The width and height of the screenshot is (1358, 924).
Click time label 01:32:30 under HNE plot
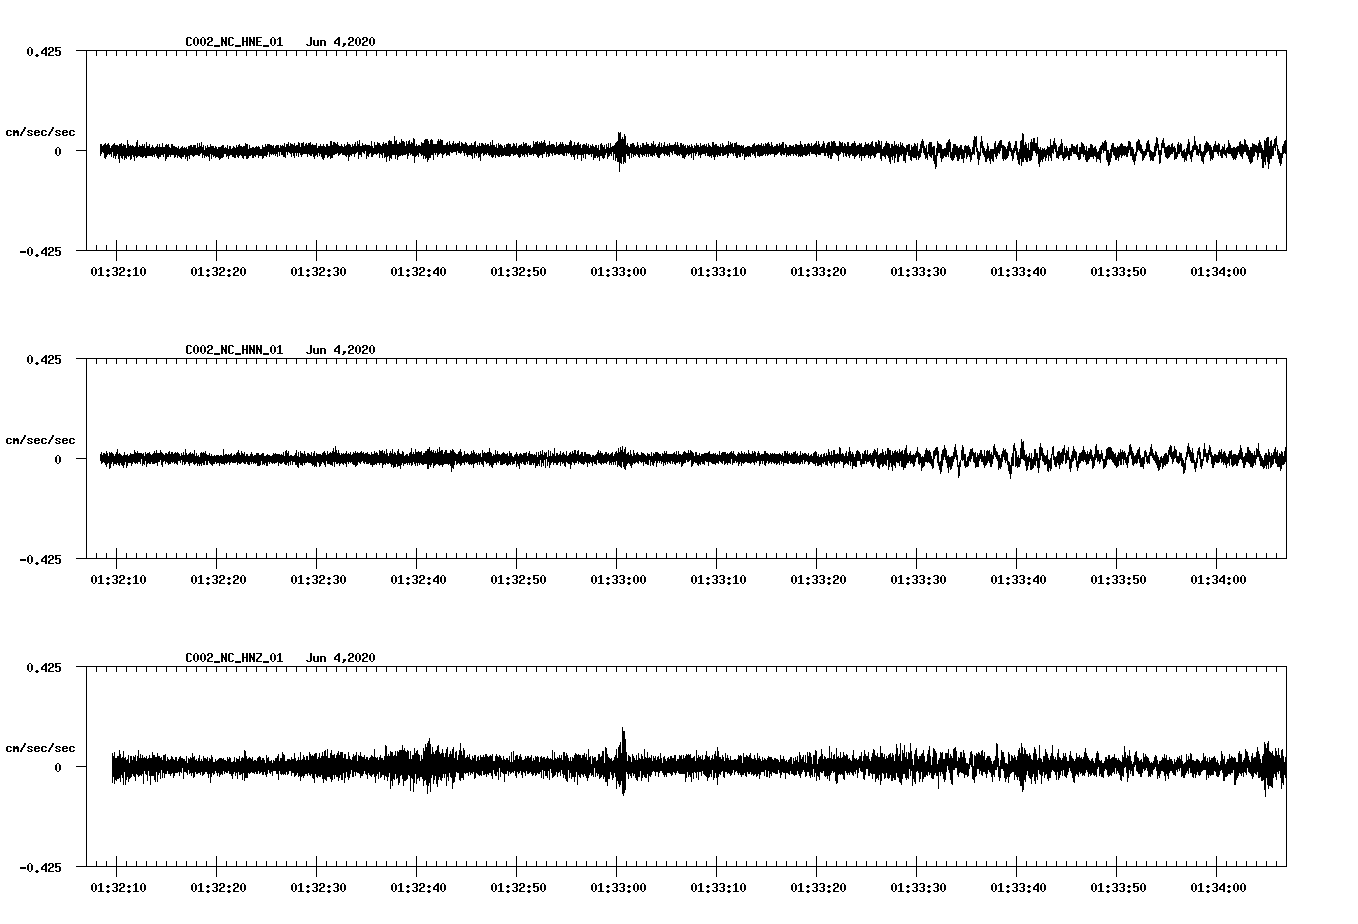click(x=318, y=272)
